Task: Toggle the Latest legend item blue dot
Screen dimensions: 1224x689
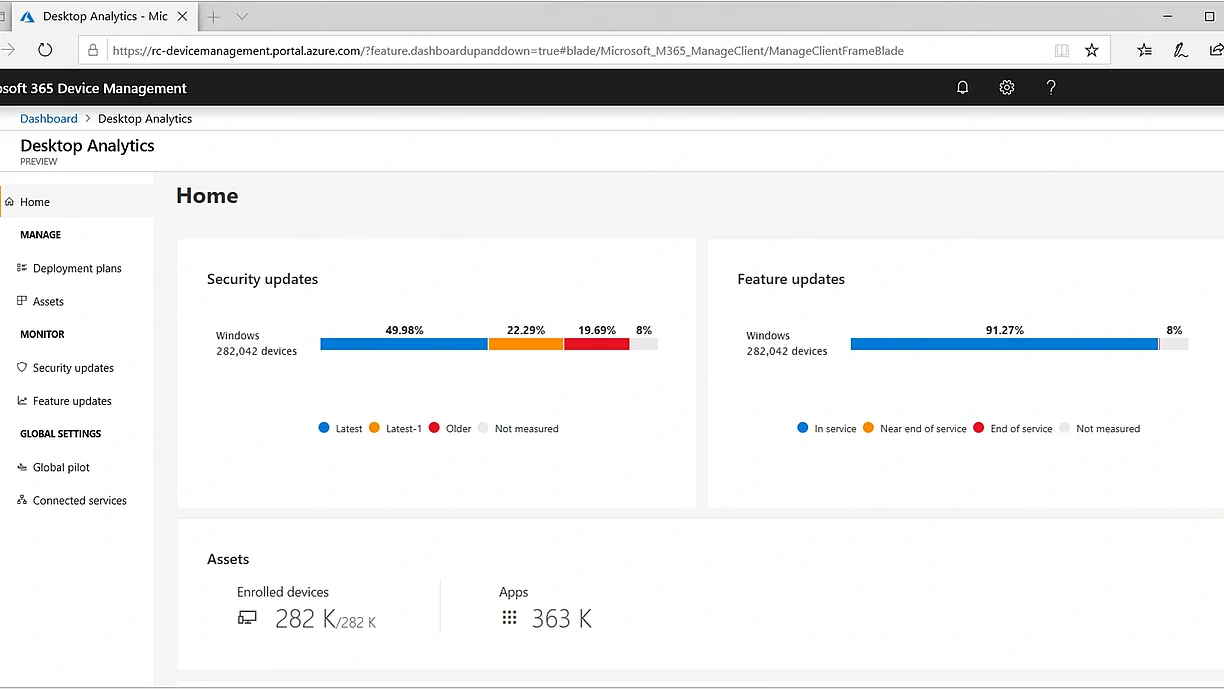Action: 323,428
